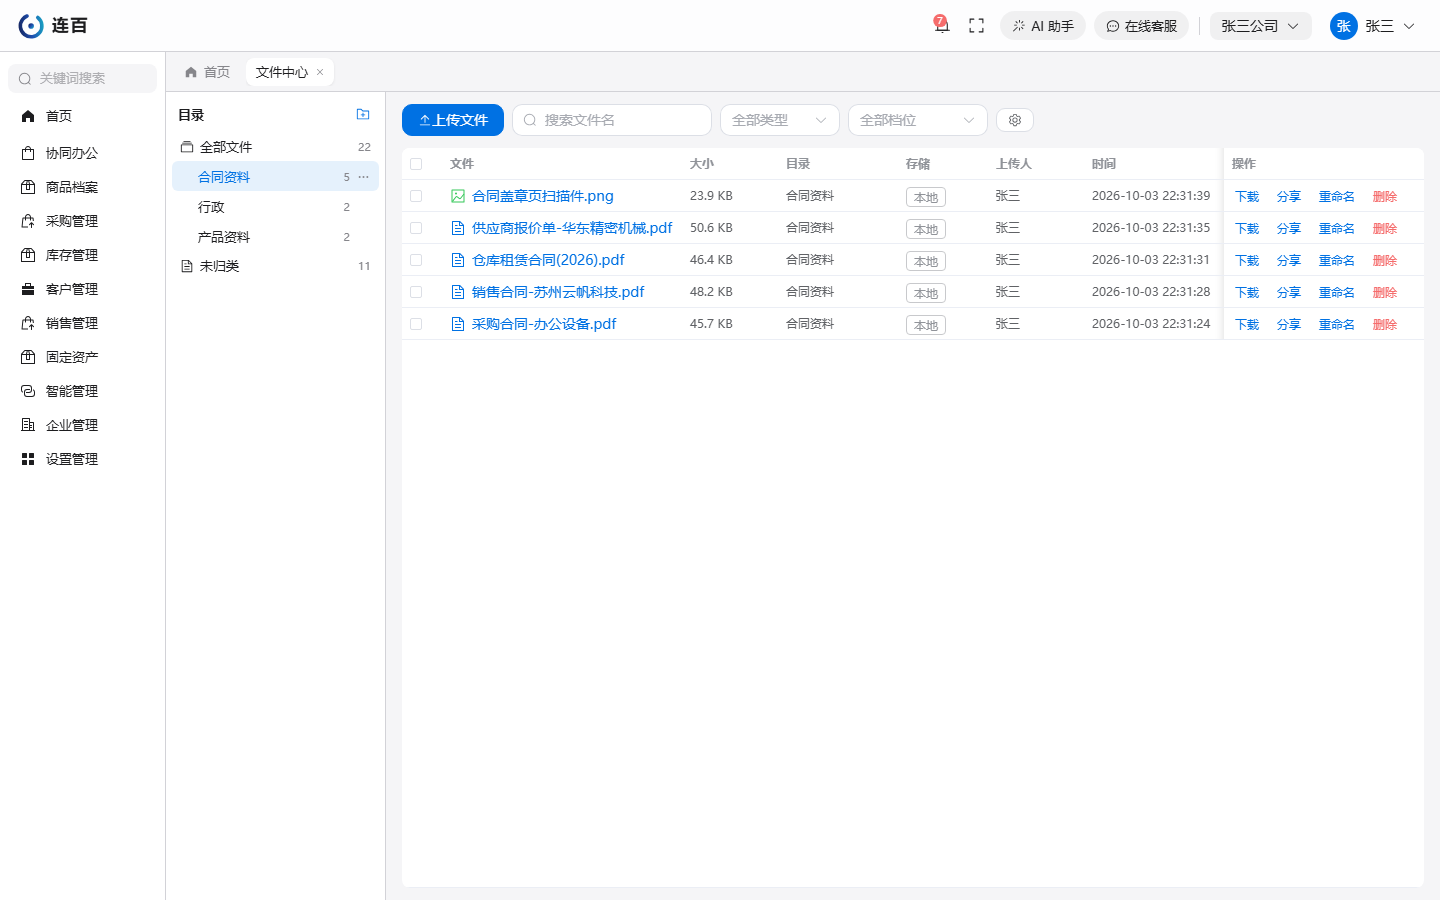
Task: Toggle fullscreen mode icon
Action: pyautogui.click(x=977, y=26)
